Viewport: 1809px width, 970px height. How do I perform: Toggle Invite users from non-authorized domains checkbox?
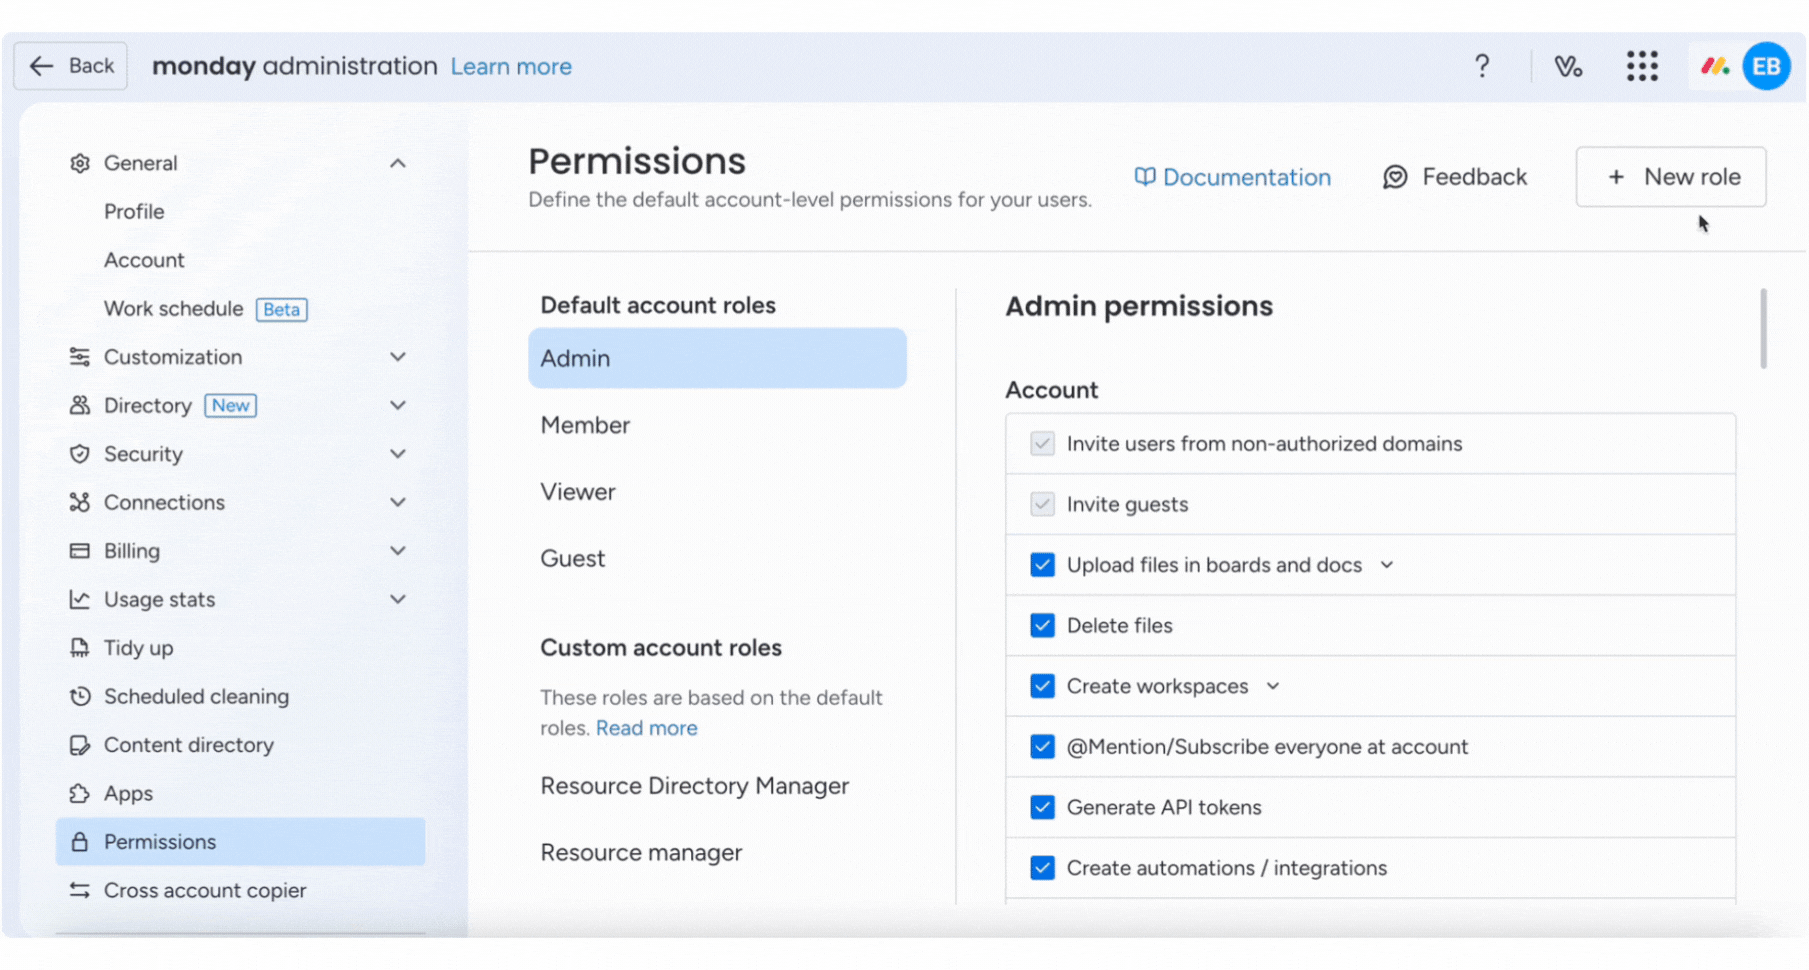pyautogui.click(x=1042, y=444)
